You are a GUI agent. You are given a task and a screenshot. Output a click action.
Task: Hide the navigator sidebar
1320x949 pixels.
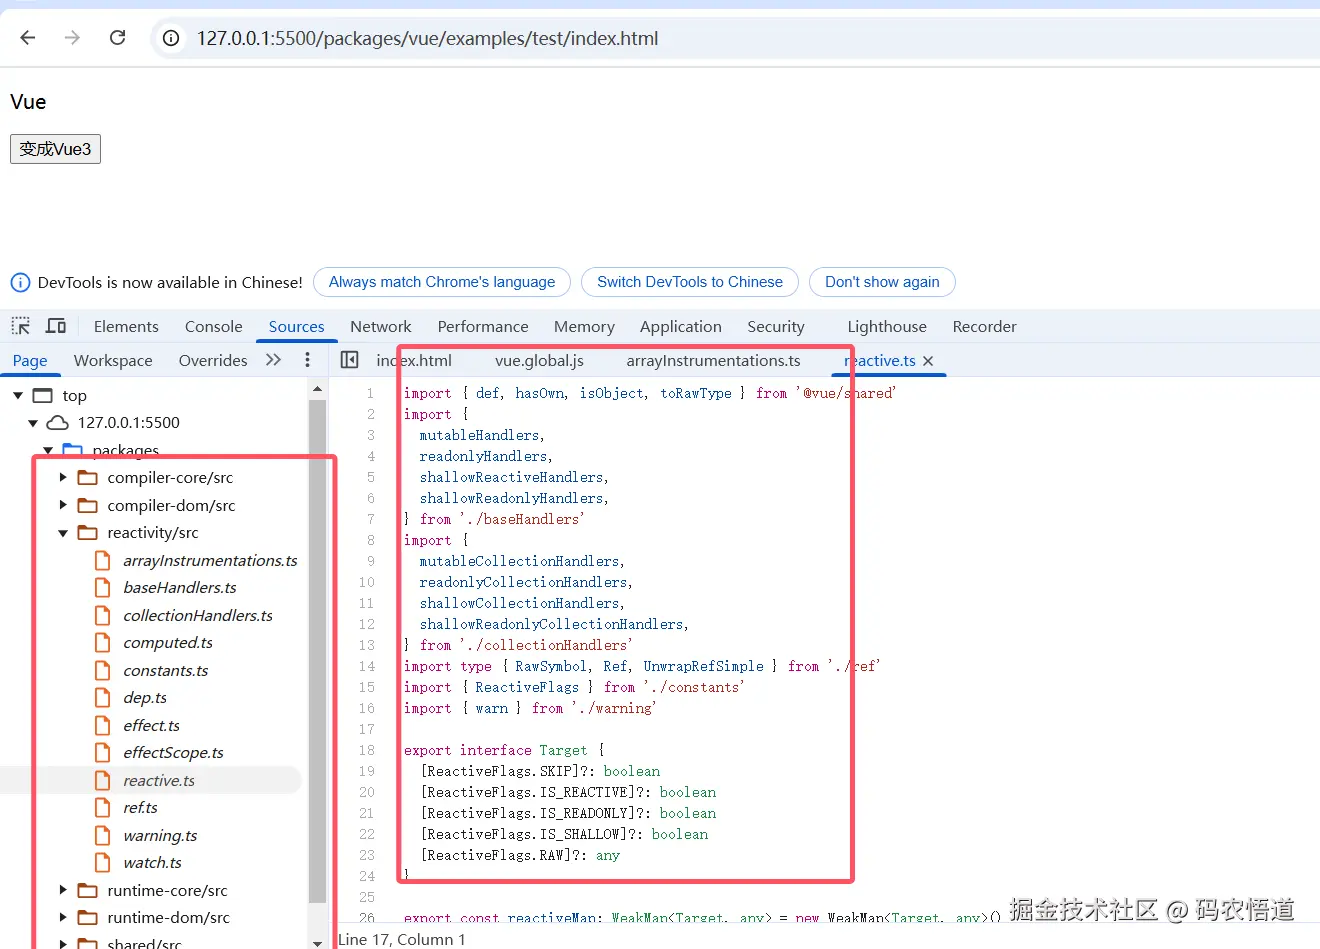[350, 360]
